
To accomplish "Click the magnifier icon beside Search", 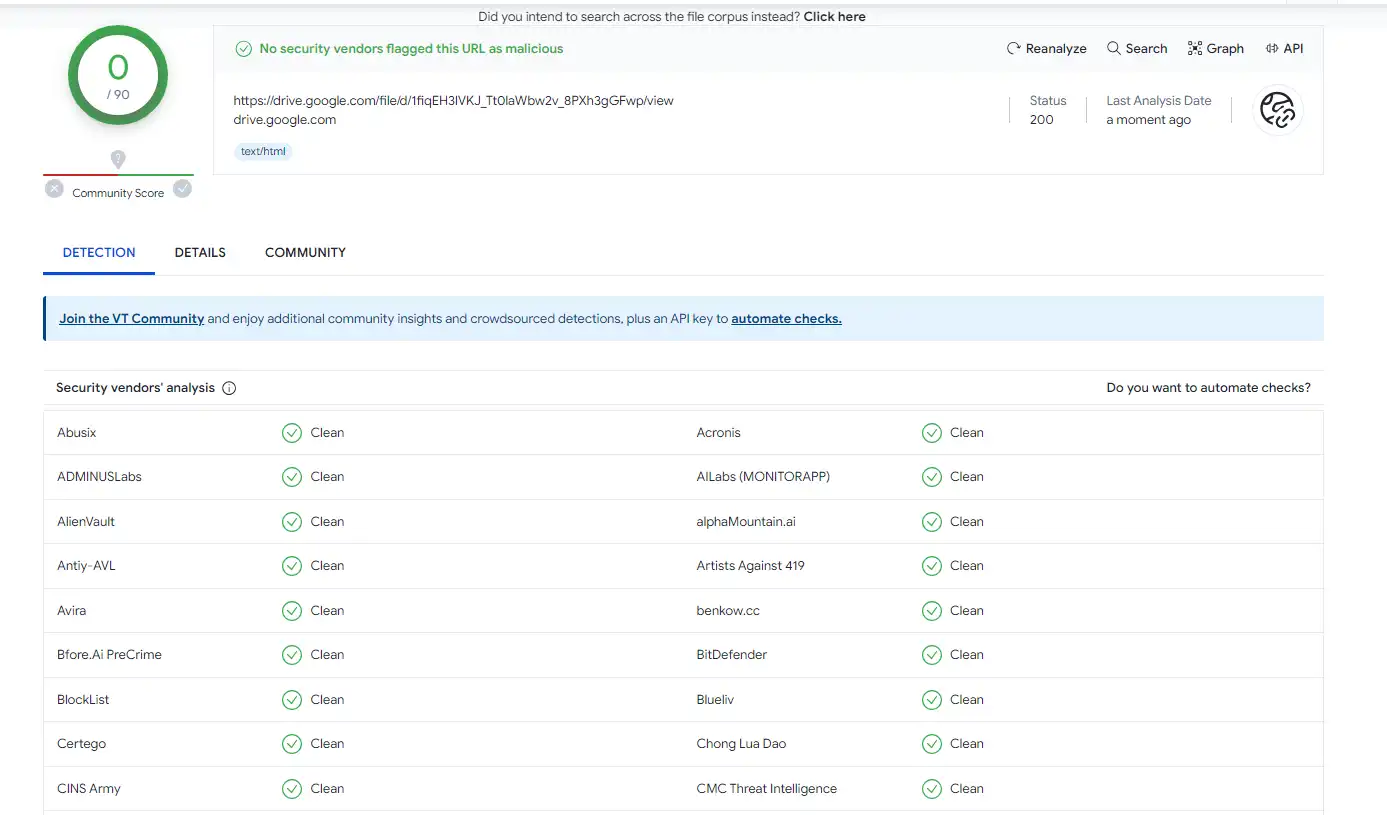I will (1113, 48).
